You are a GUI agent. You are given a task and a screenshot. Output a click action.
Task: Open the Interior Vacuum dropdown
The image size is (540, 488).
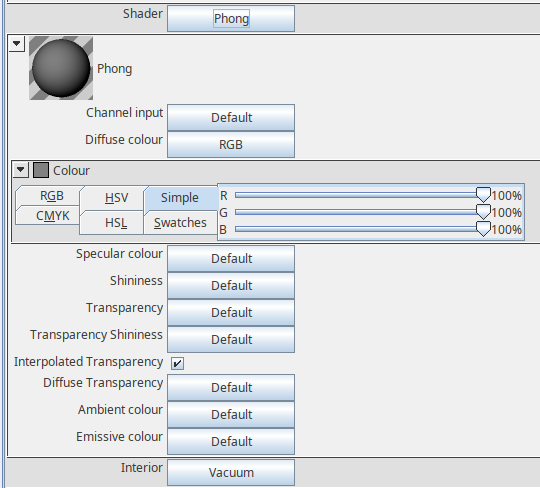[231, 473]
